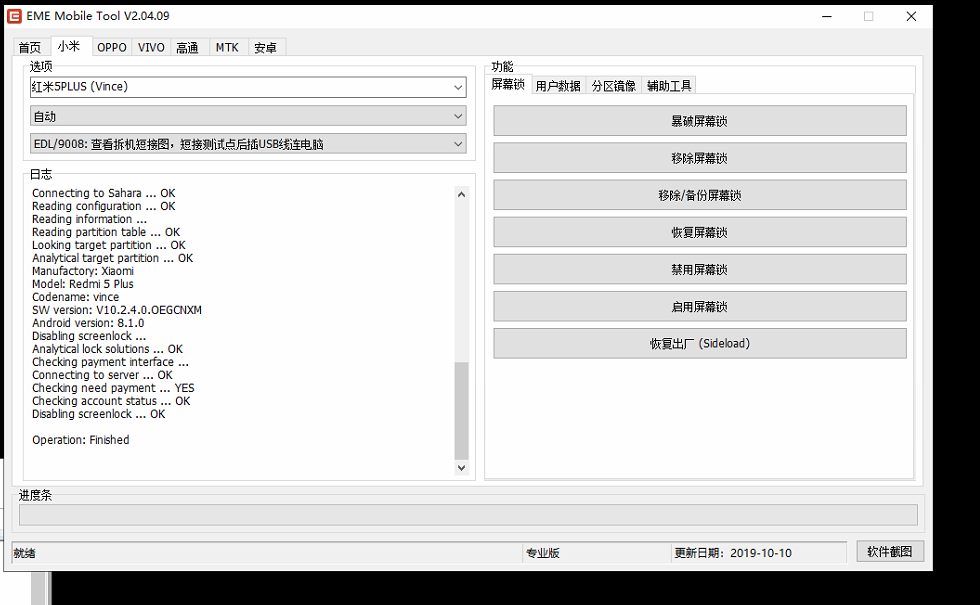This screenshot has width=980, height=605.
Task: Click the empty 进度条 progress bar
Action: tap(468, 515)
